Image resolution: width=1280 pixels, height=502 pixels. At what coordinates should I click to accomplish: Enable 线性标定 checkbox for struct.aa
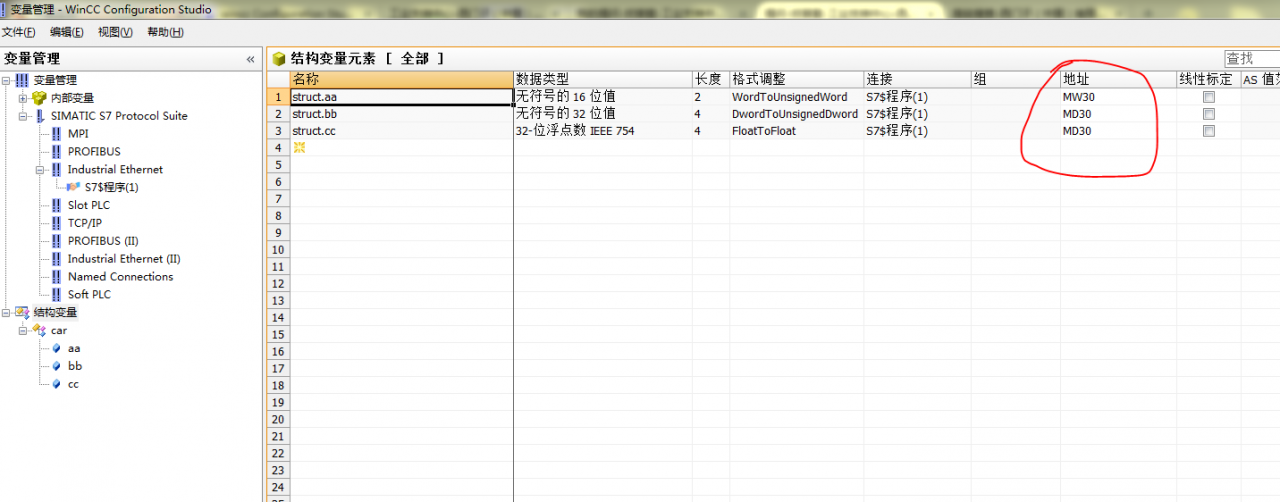click(x=1209, y=97)
